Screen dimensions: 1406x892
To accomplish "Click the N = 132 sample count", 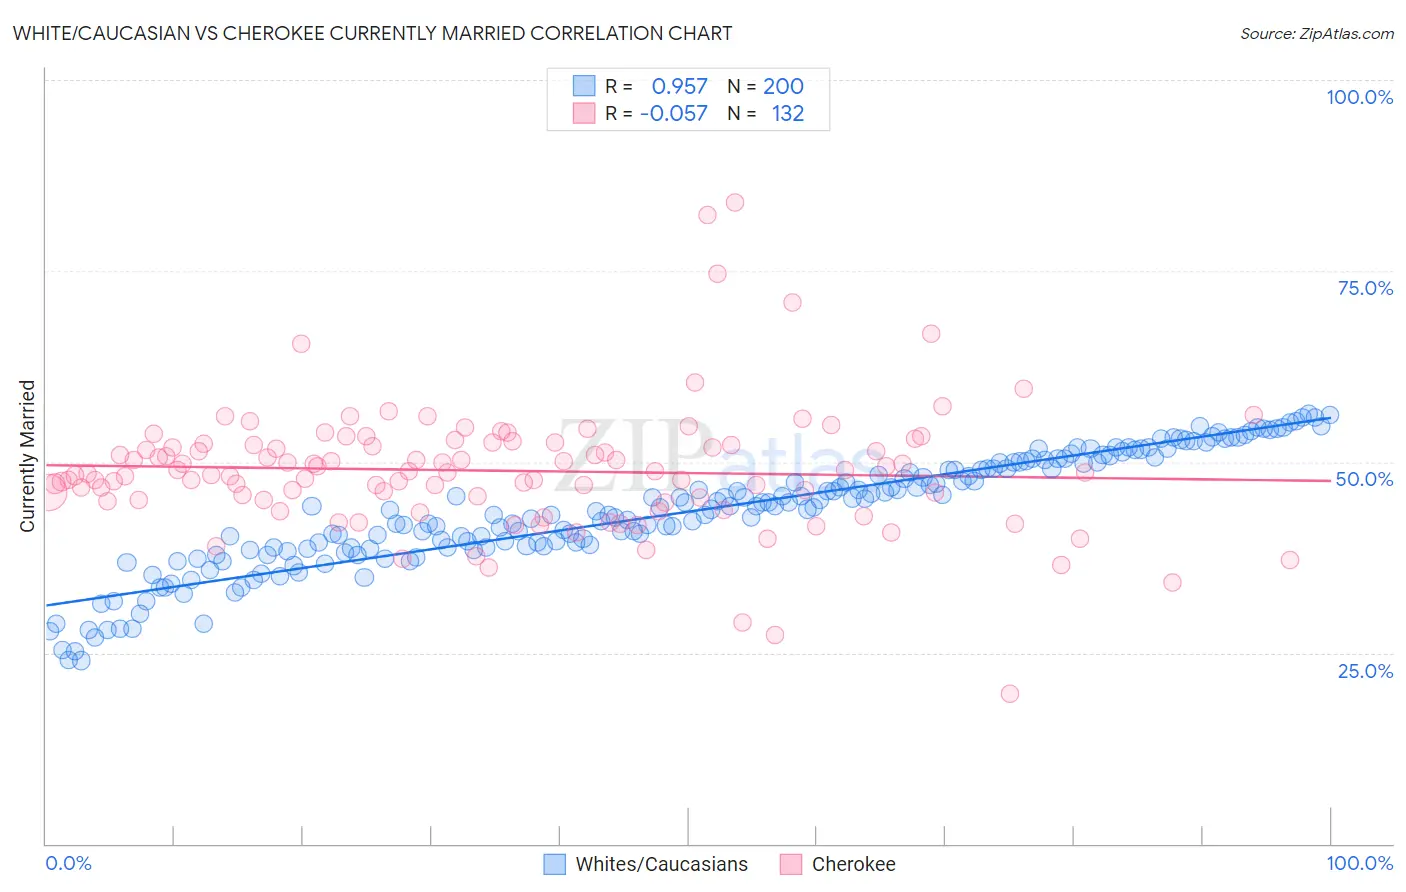I will click(766, 113).
